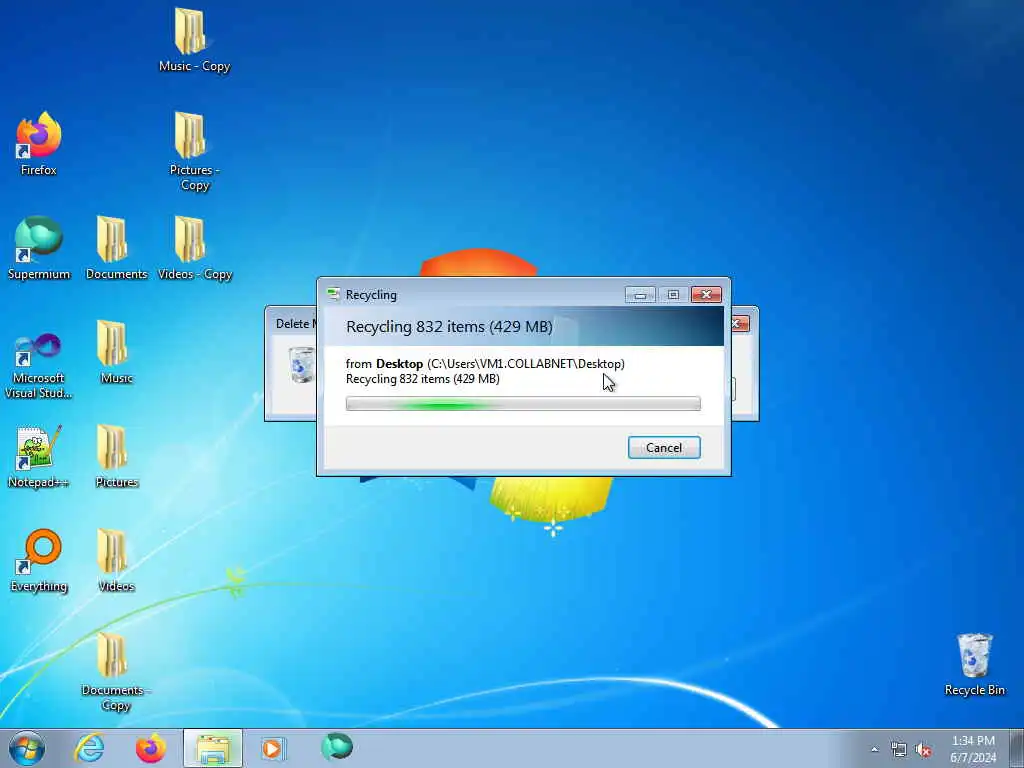The width and height of the screenshot is (1024, 768).
Task: Select the Documents - Copy folder
Action: tap(116, 672)
